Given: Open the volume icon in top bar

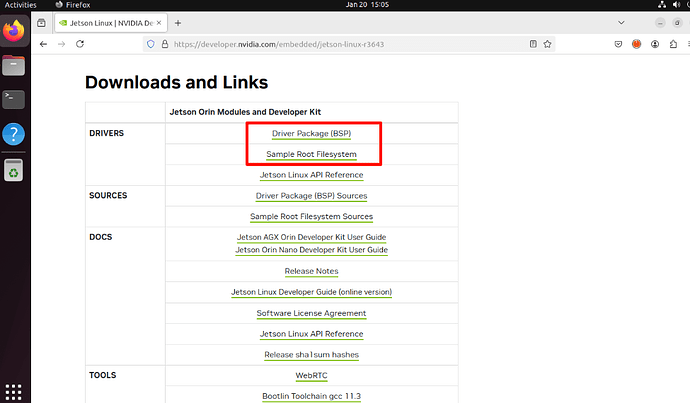Looking at the screenshot, I should point(676,5).
